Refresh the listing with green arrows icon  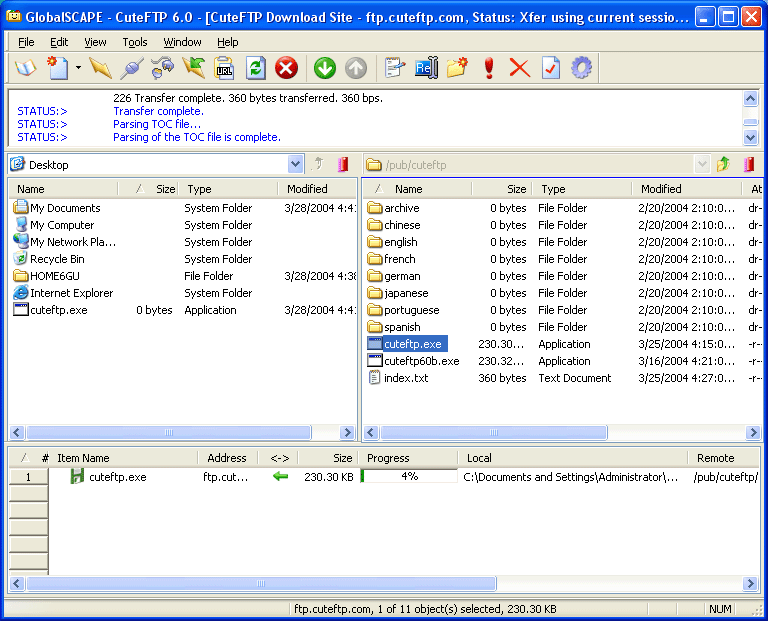point(256,68)
